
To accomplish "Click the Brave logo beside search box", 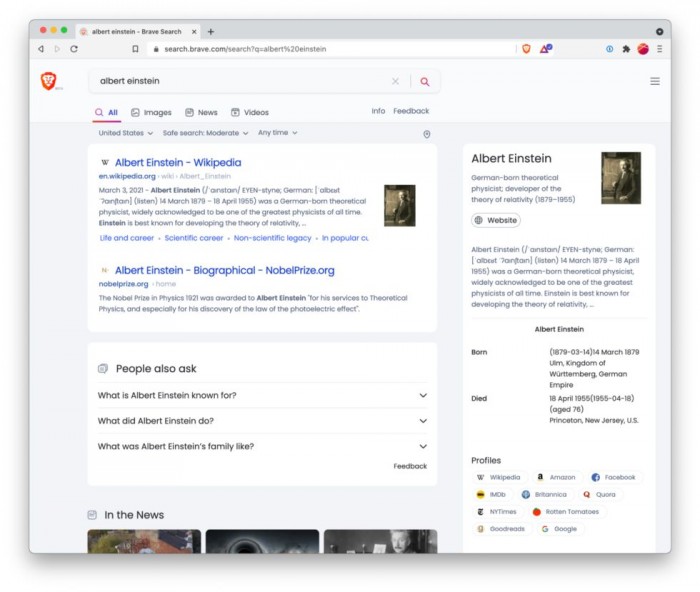I will tap(48, 81).
